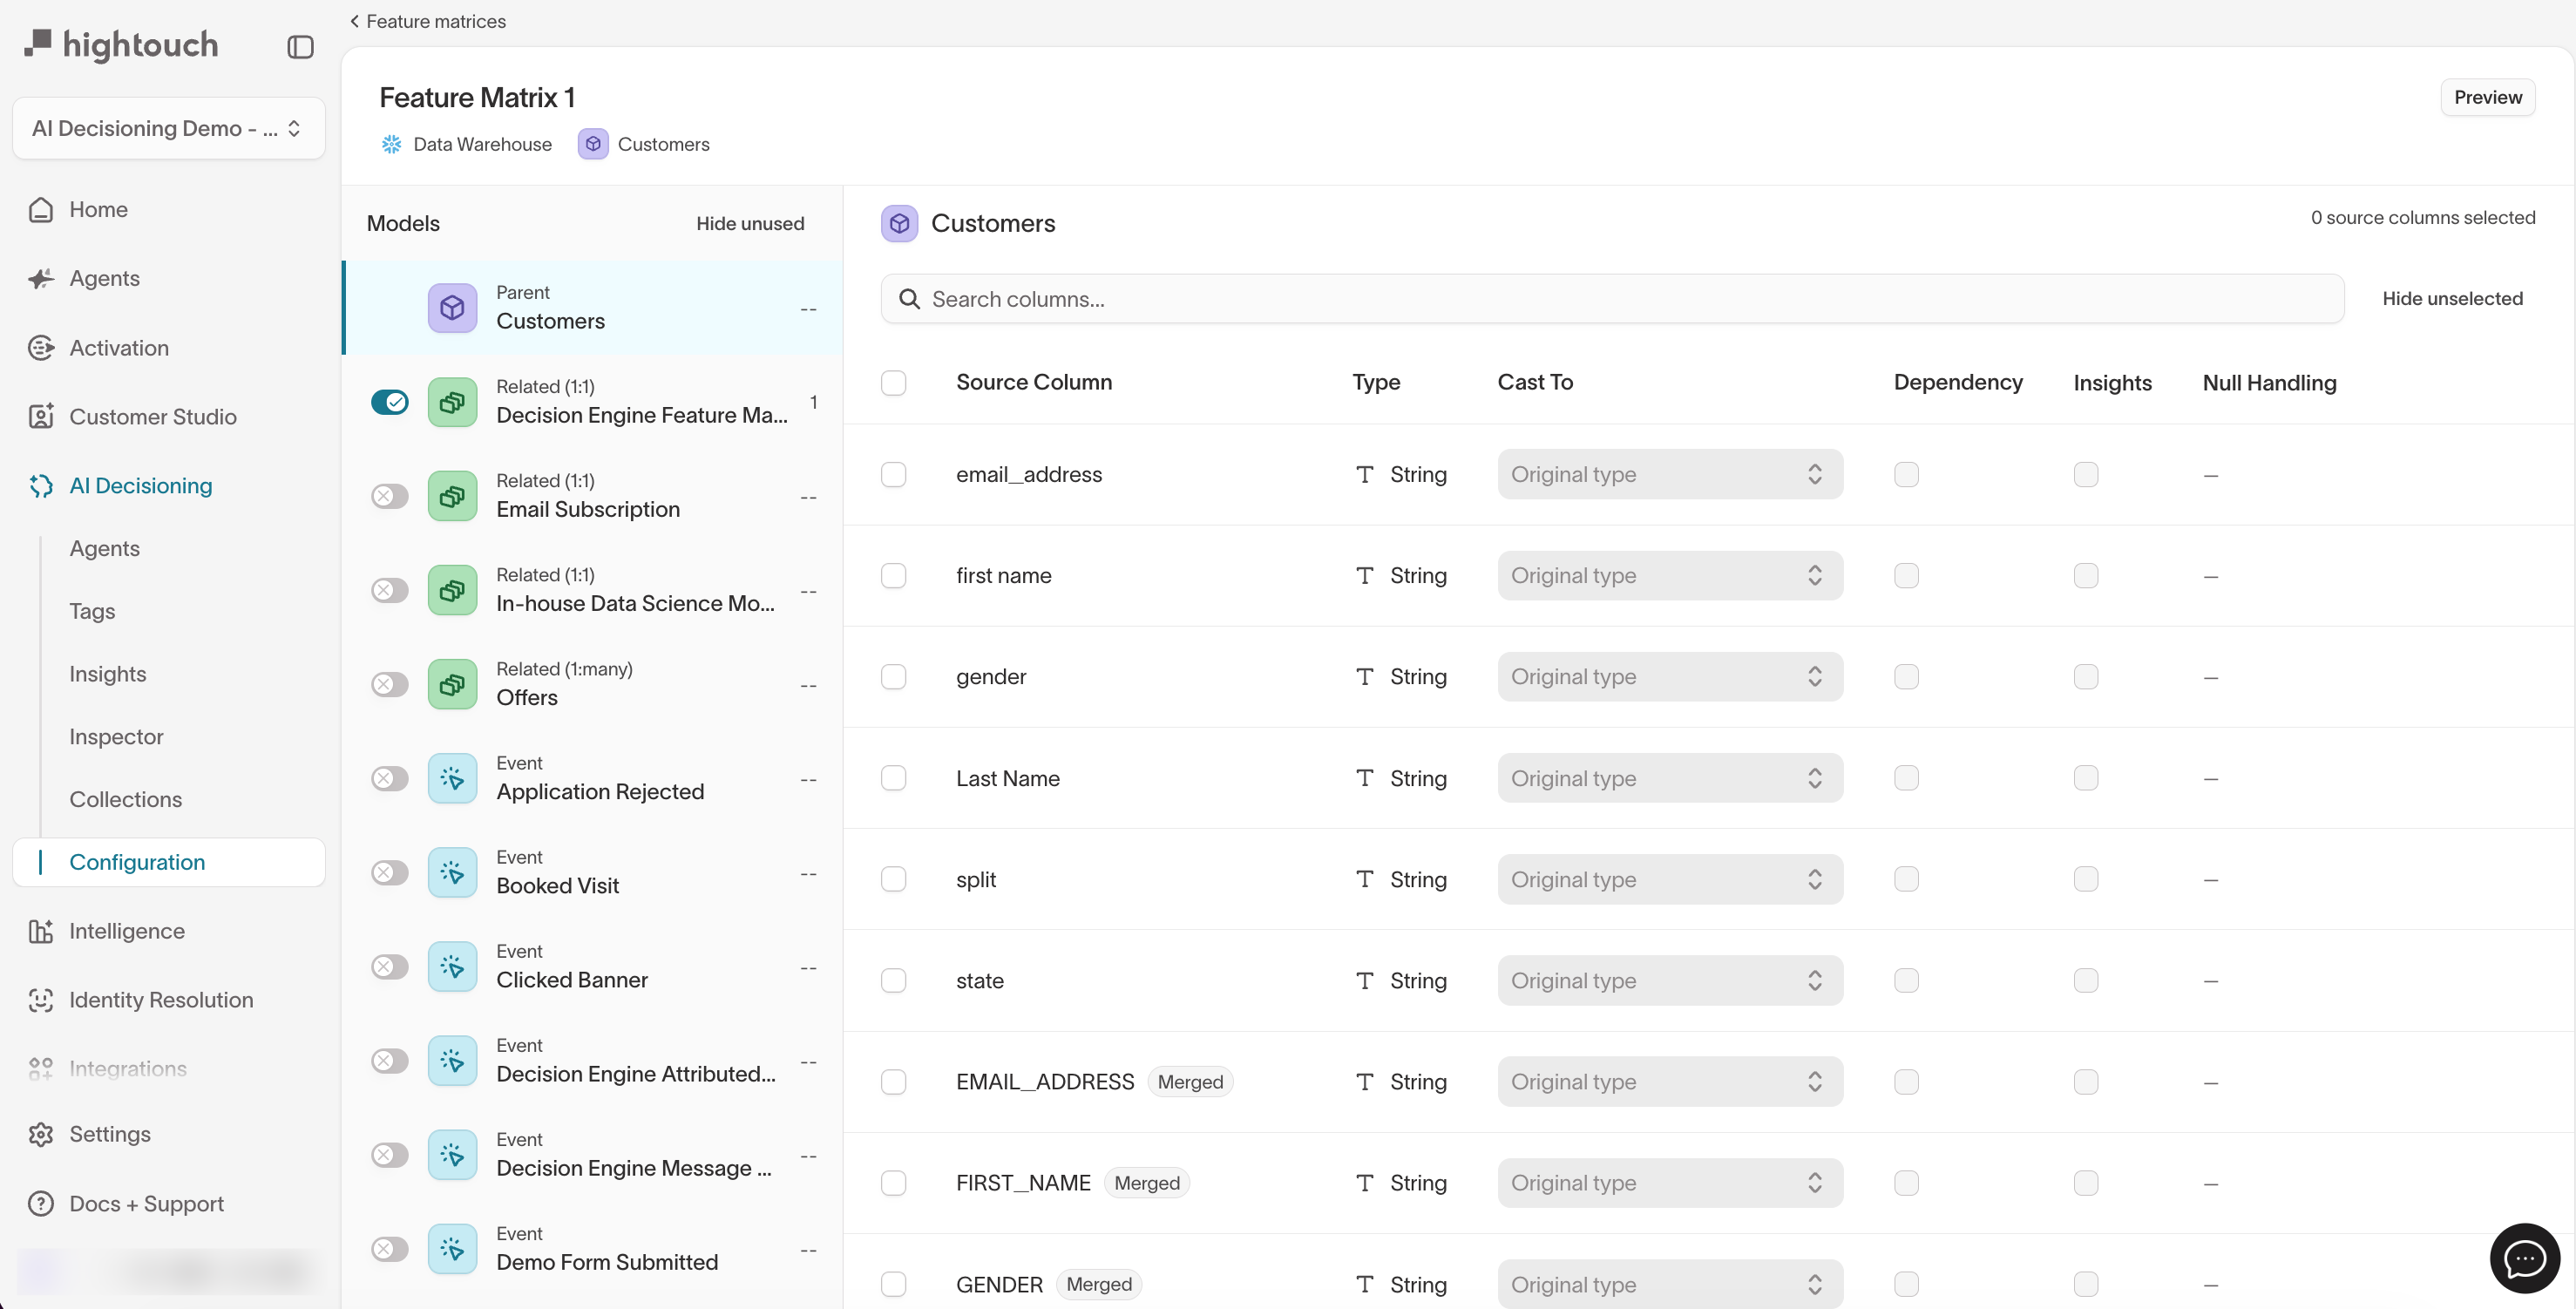Check the gender row checkbox
Image resolution: width=2576 pixels, height=1309 pixels.
tap(893, 677)
